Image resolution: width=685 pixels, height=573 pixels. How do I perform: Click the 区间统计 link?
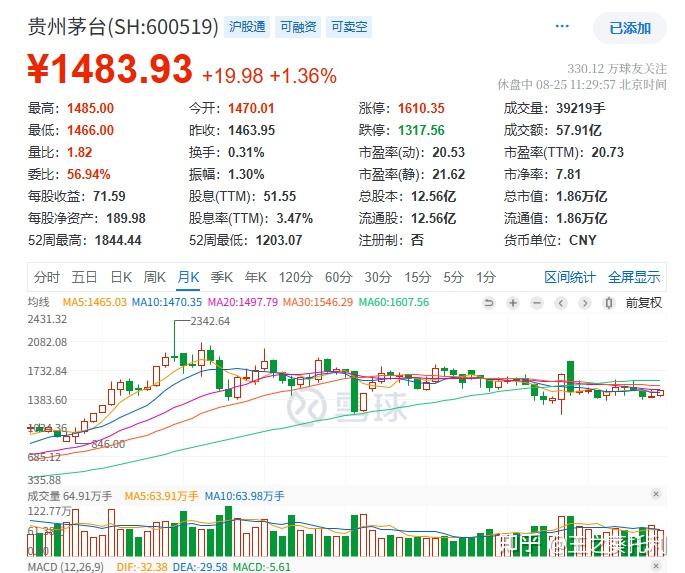coord(570,277)
